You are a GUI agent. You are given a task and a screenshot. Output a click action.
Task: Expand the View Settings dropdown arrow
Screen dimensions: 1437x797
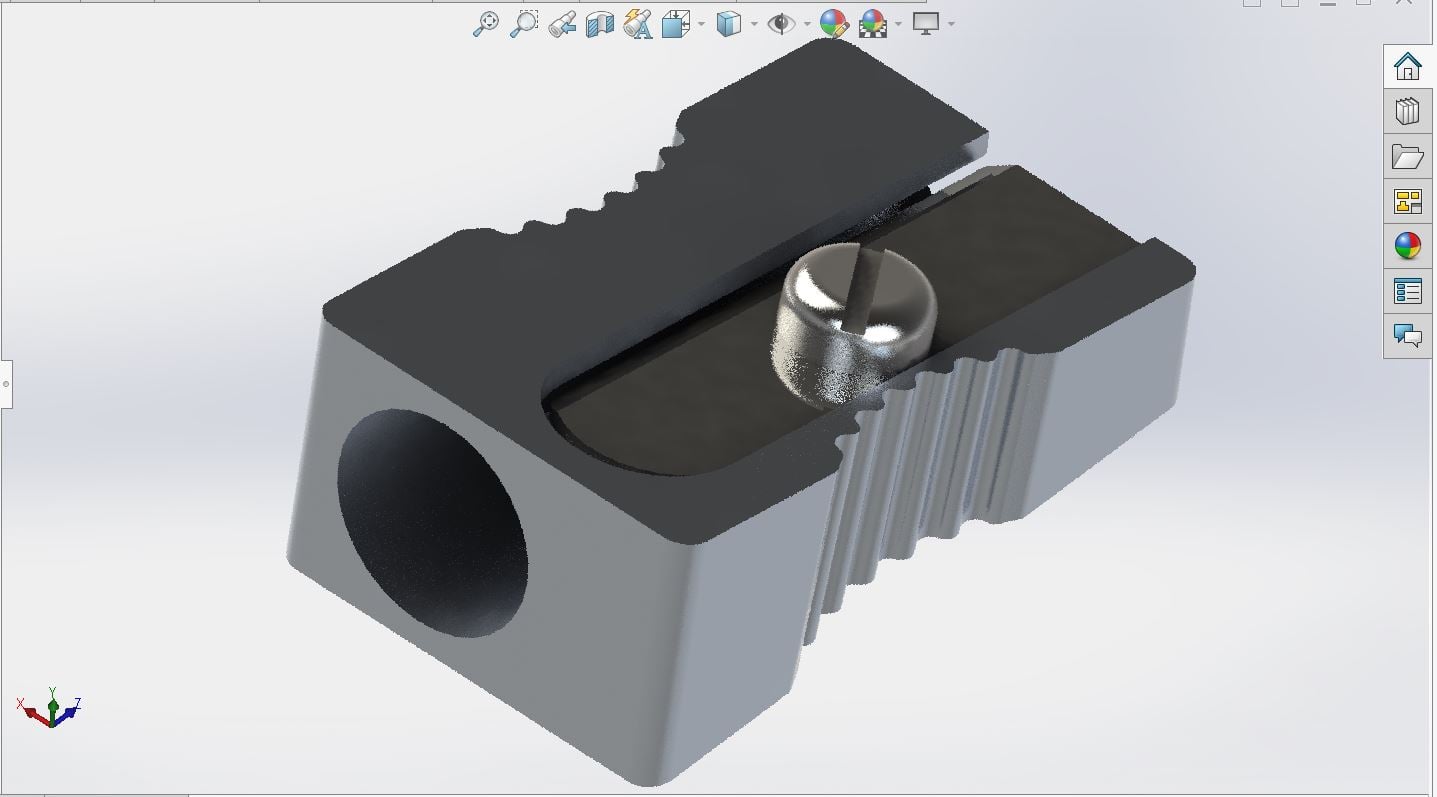(x=951, y=24)
